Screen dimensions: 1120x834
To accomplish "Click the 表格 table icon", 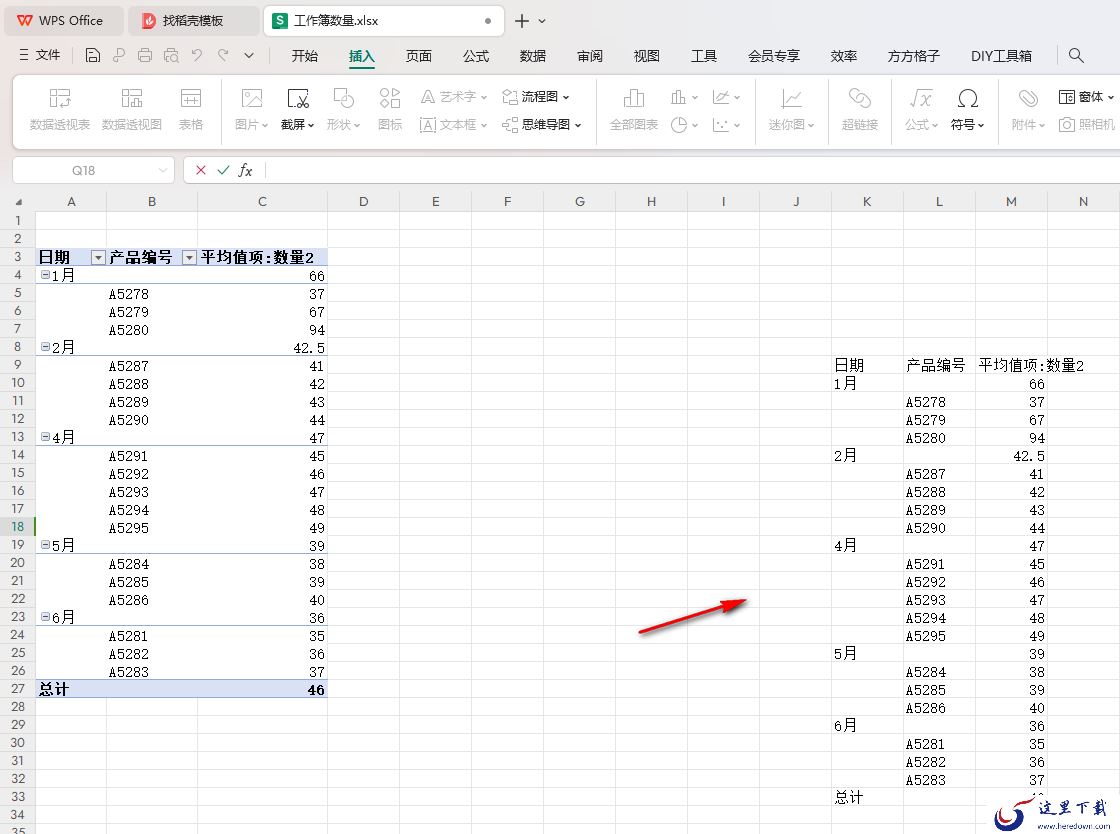I will pyautogui.click(x=191, y=109).
